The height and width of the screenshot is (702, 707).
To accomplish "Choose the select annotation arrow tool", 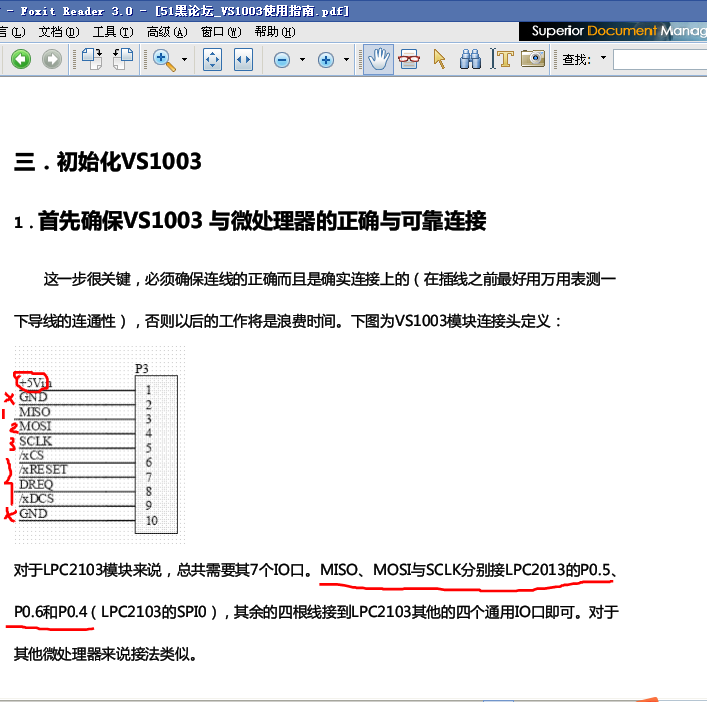I will click(x=439, y=59).
